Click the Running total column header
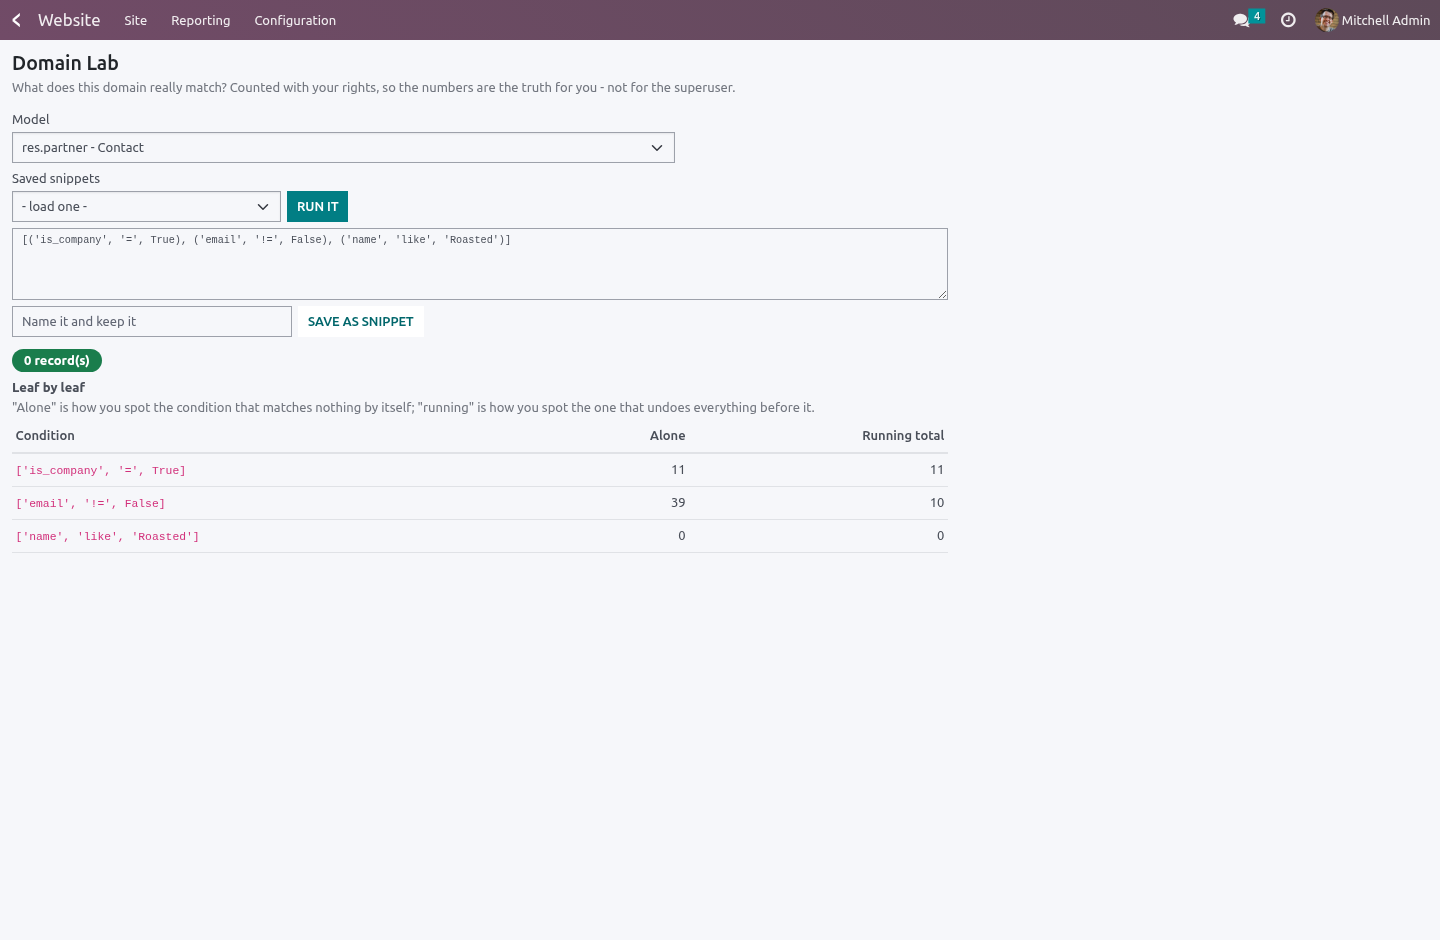 pyautogui.click(x=903, y=436)
